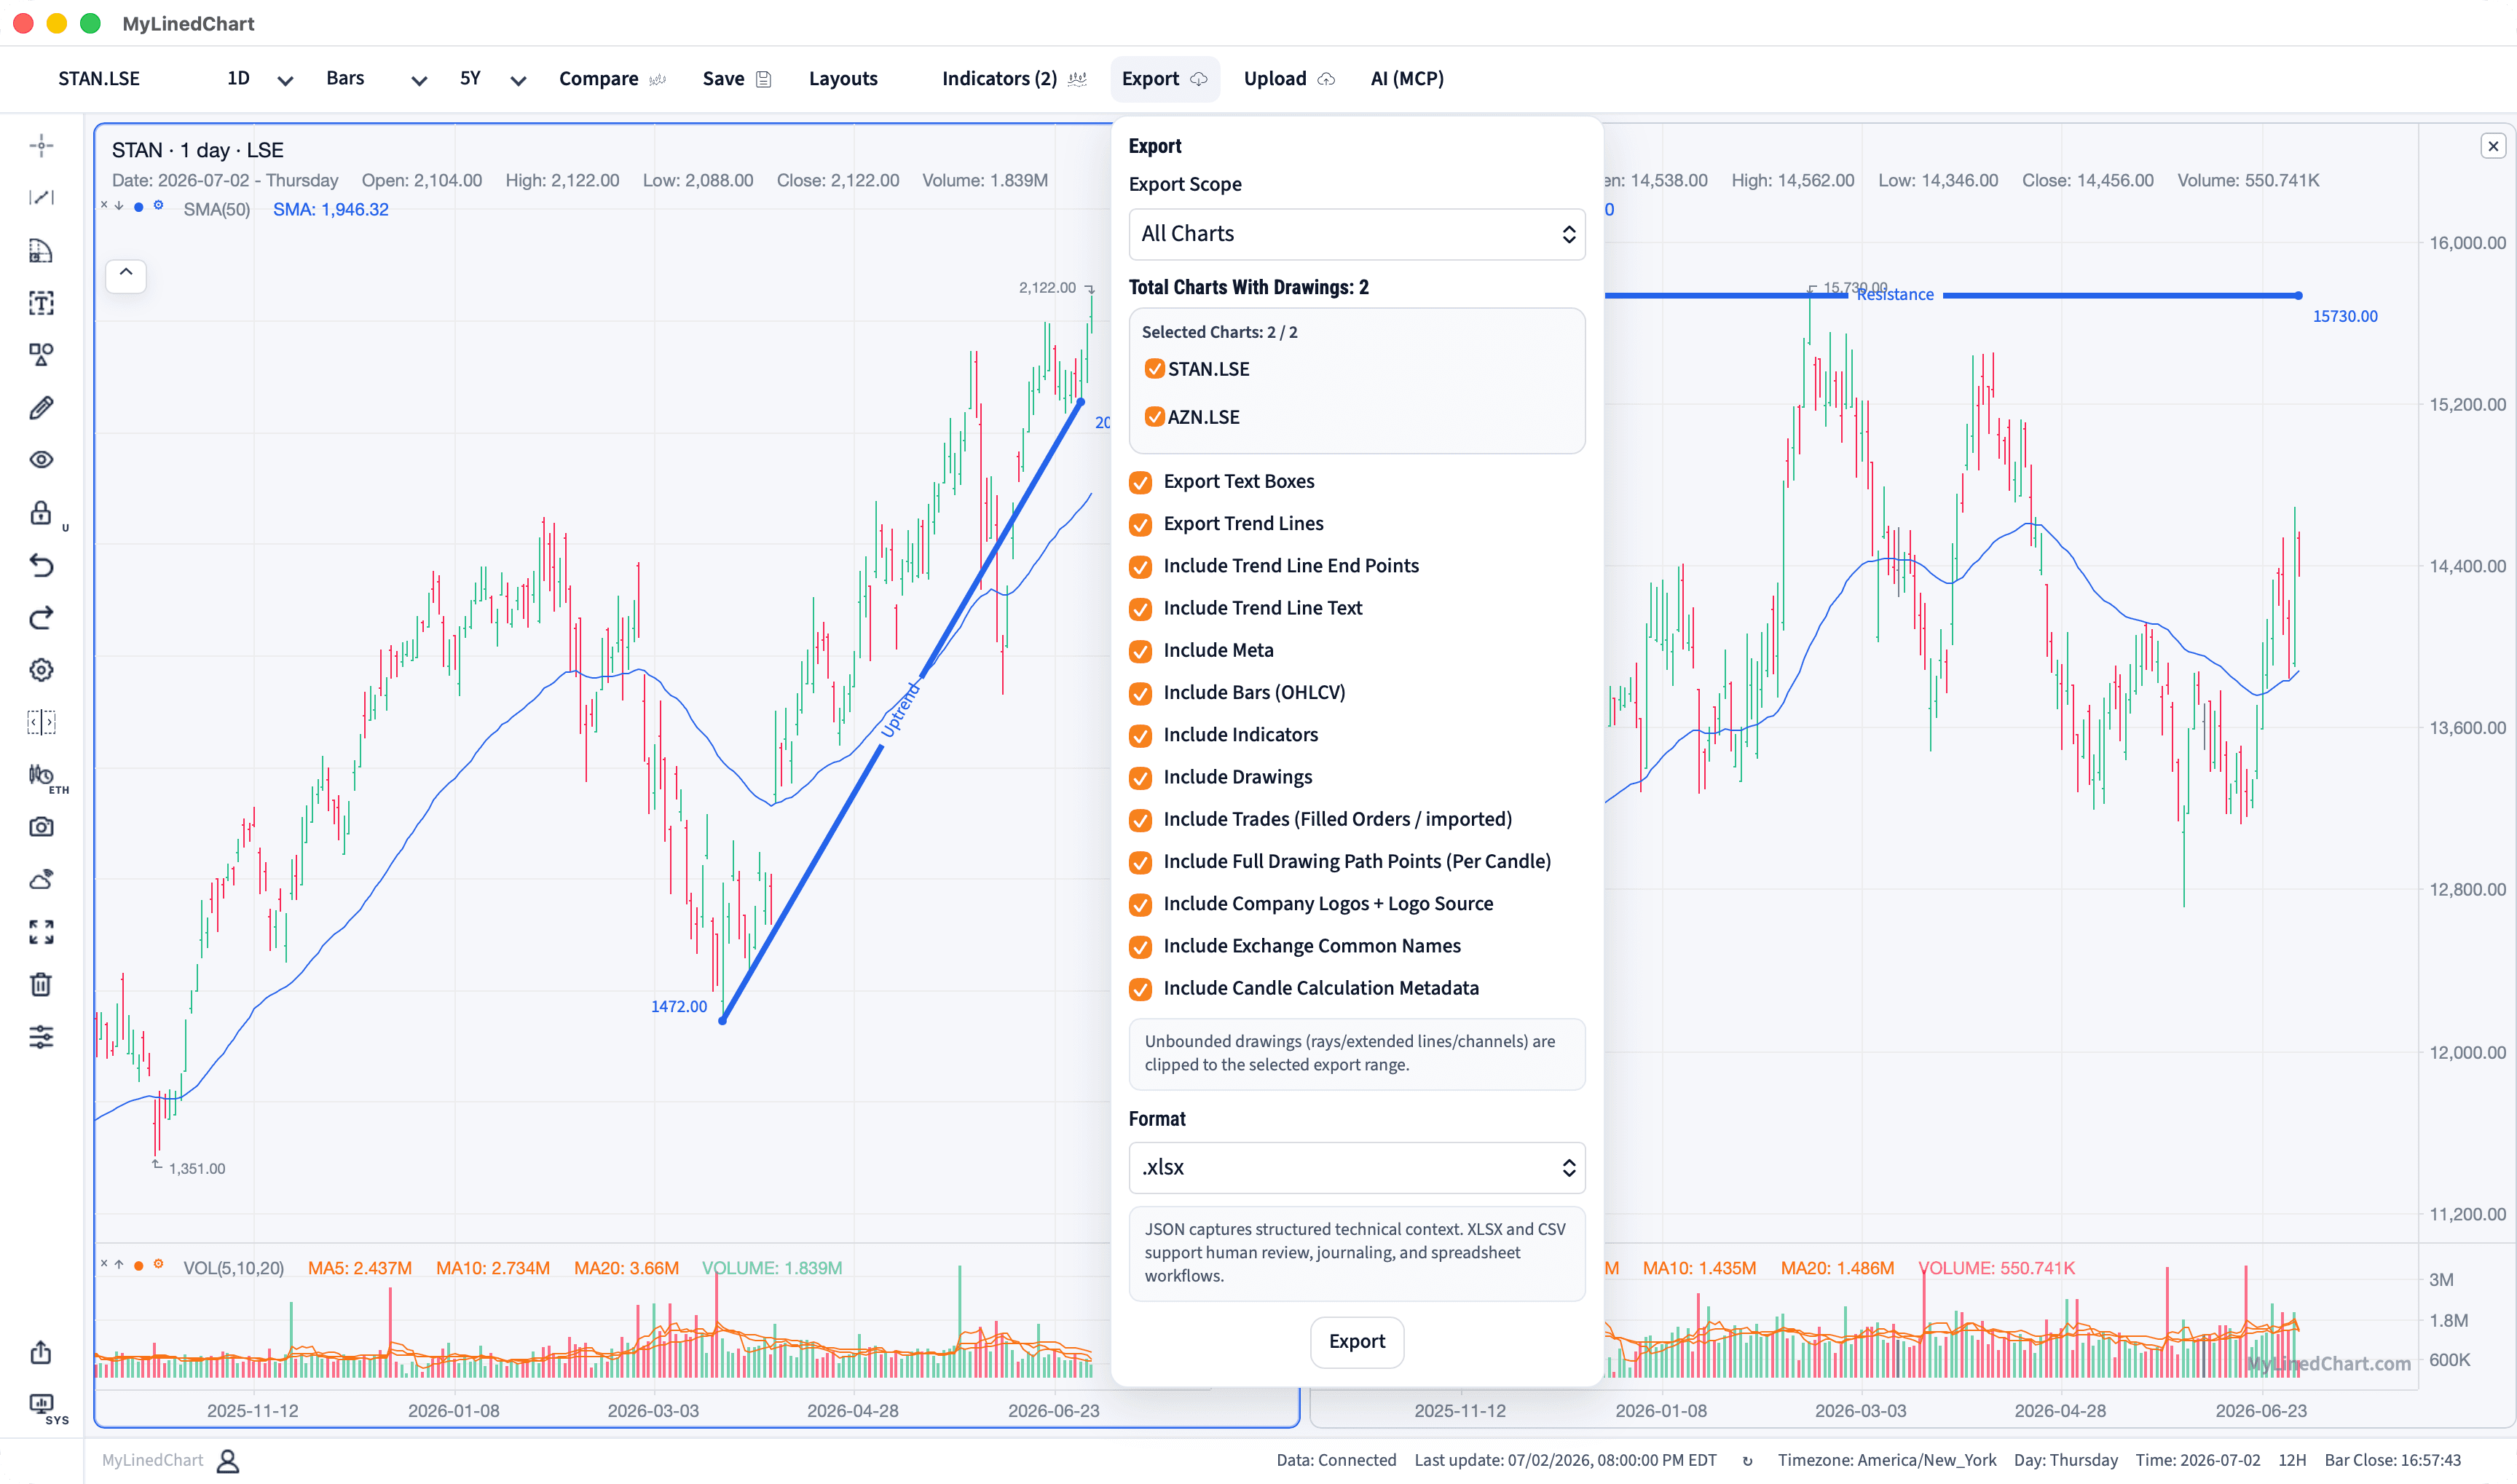Open the SYS monitor icon
The image size is (2517, 1484).
pos(41,1404)
